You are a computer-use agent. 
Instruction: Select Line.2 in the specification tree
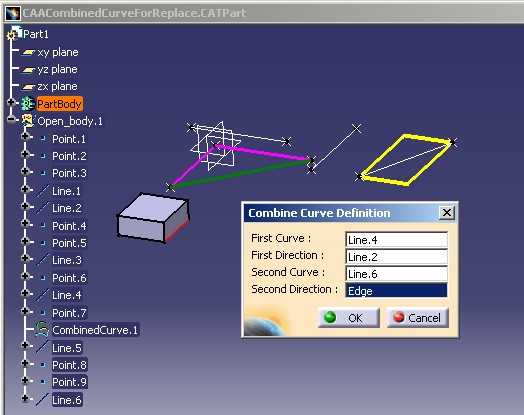pyautogui.click(x=67, y=208)
